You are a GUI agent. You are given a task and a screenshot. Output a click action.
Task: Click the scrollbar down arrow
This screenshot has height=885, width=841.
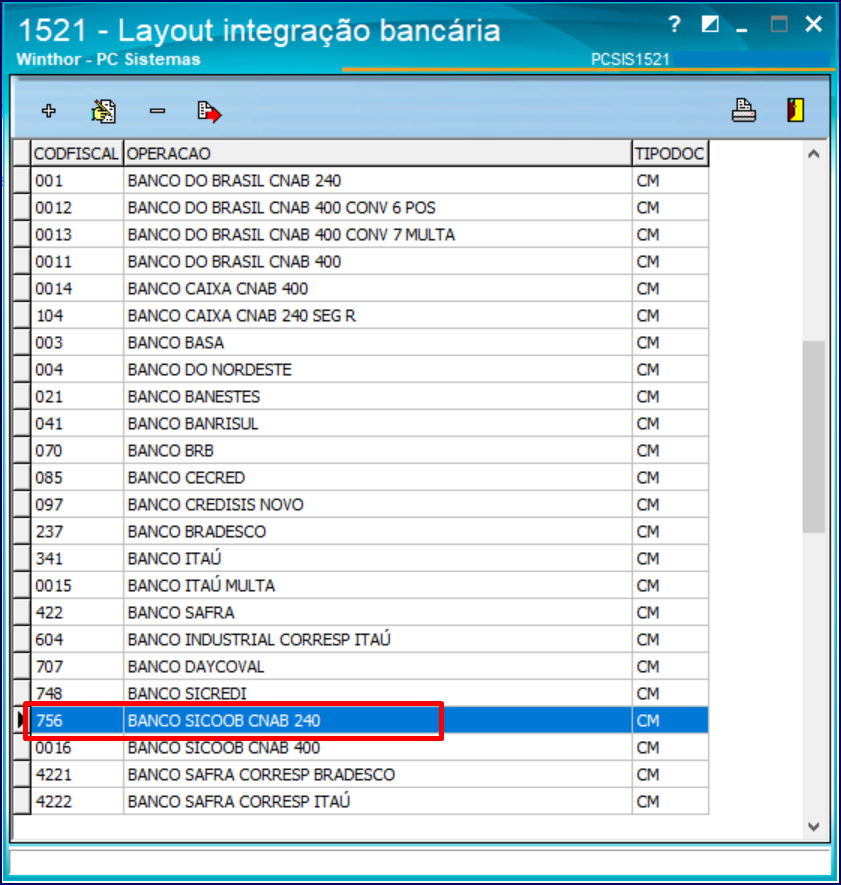(x=813, y=827)
